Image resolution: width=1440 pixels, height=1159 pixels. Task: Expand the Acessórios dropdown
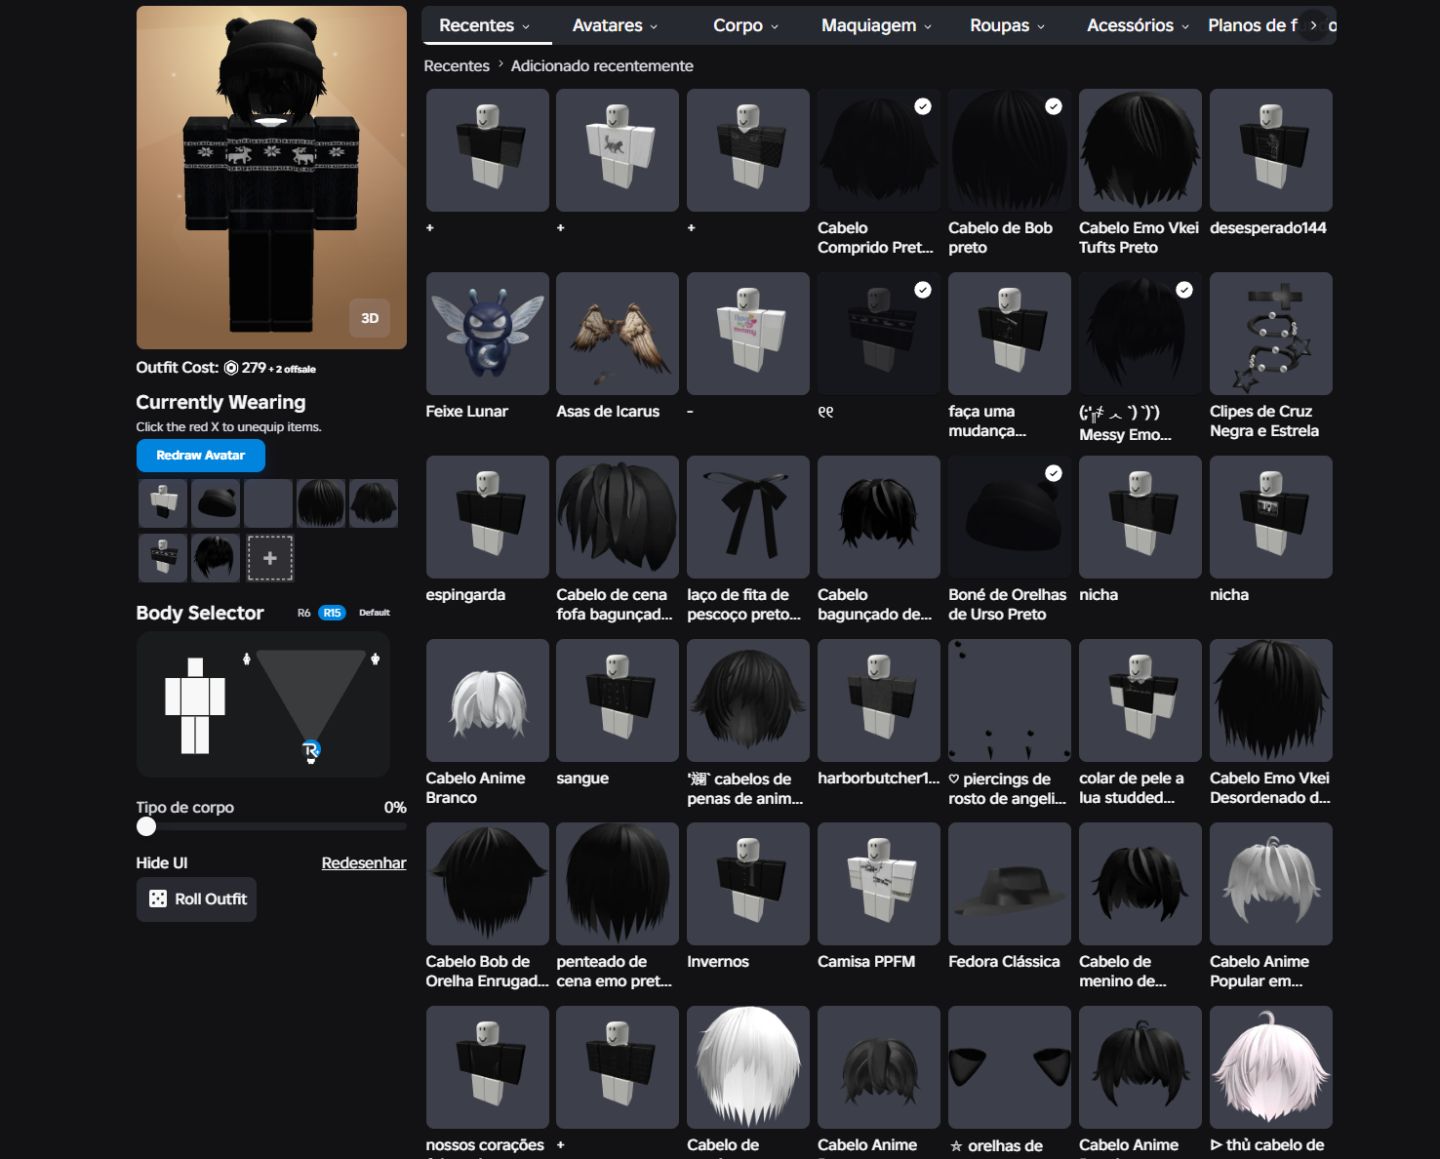point(1138,26)
